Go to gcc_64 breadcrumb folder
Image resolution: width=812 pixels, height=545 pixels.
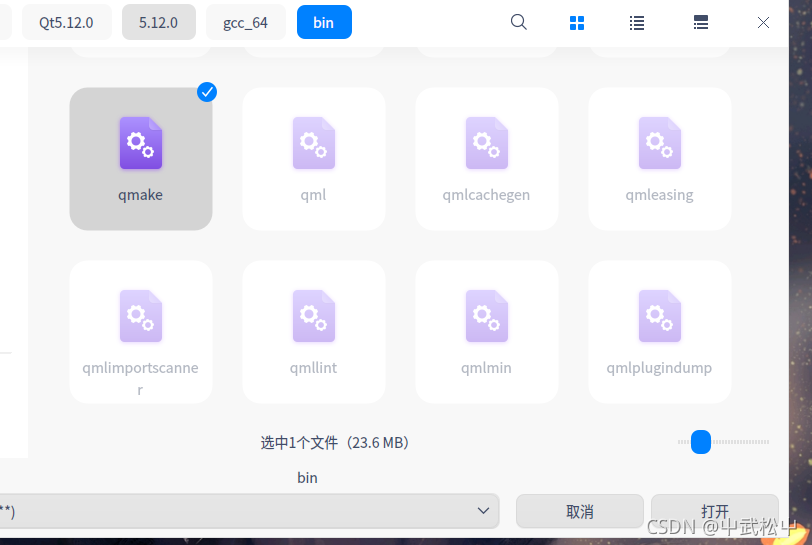(x=245, y=22)
